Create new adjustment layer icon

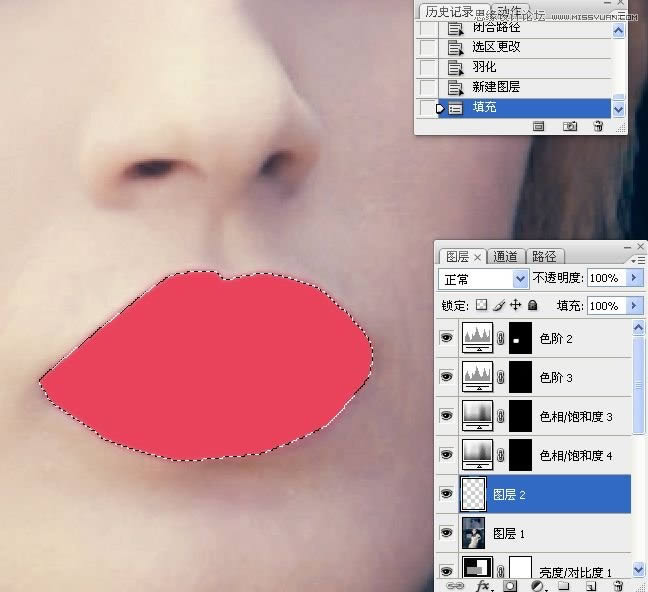pos(537,585)
